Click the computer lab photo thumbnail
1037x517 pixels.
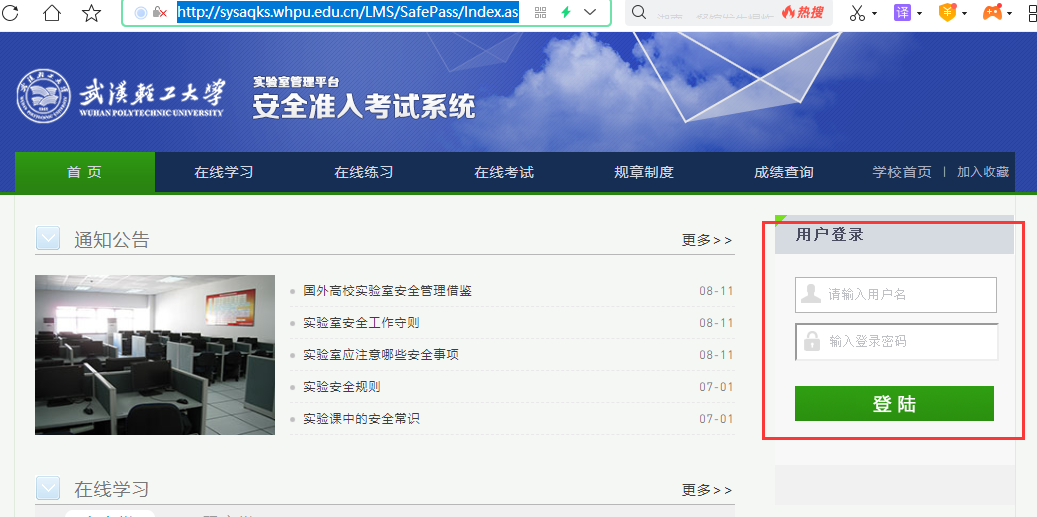pyautogui.click(x=155, y=355)
